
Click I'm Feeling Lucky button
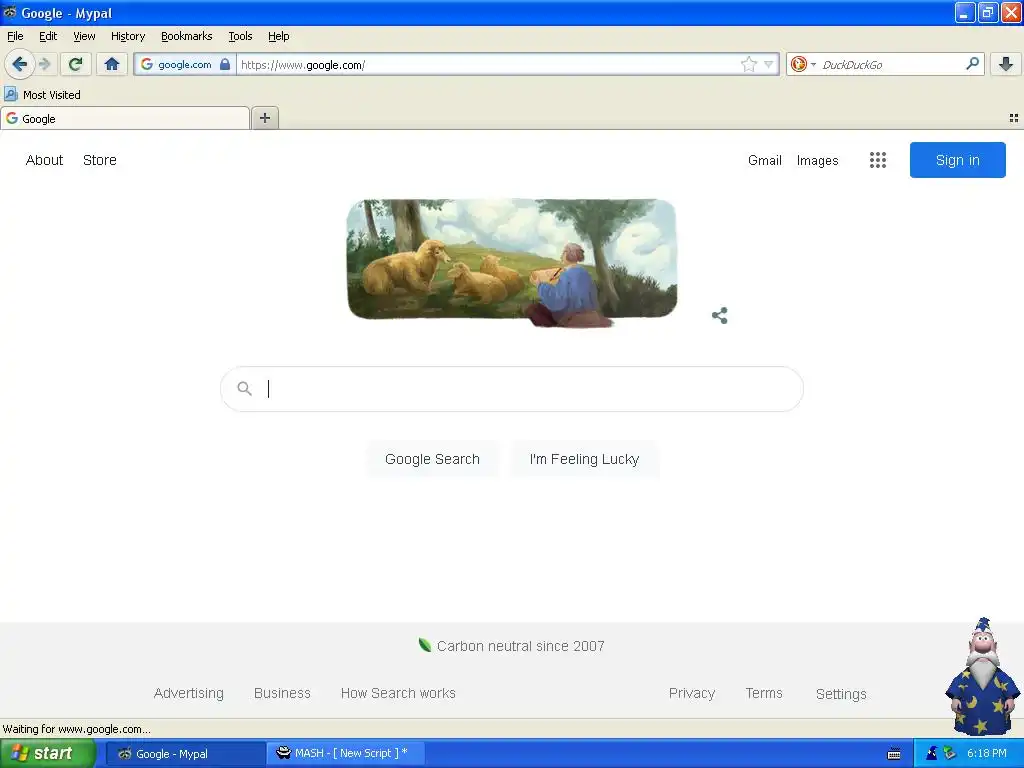[x=584, y=459]
